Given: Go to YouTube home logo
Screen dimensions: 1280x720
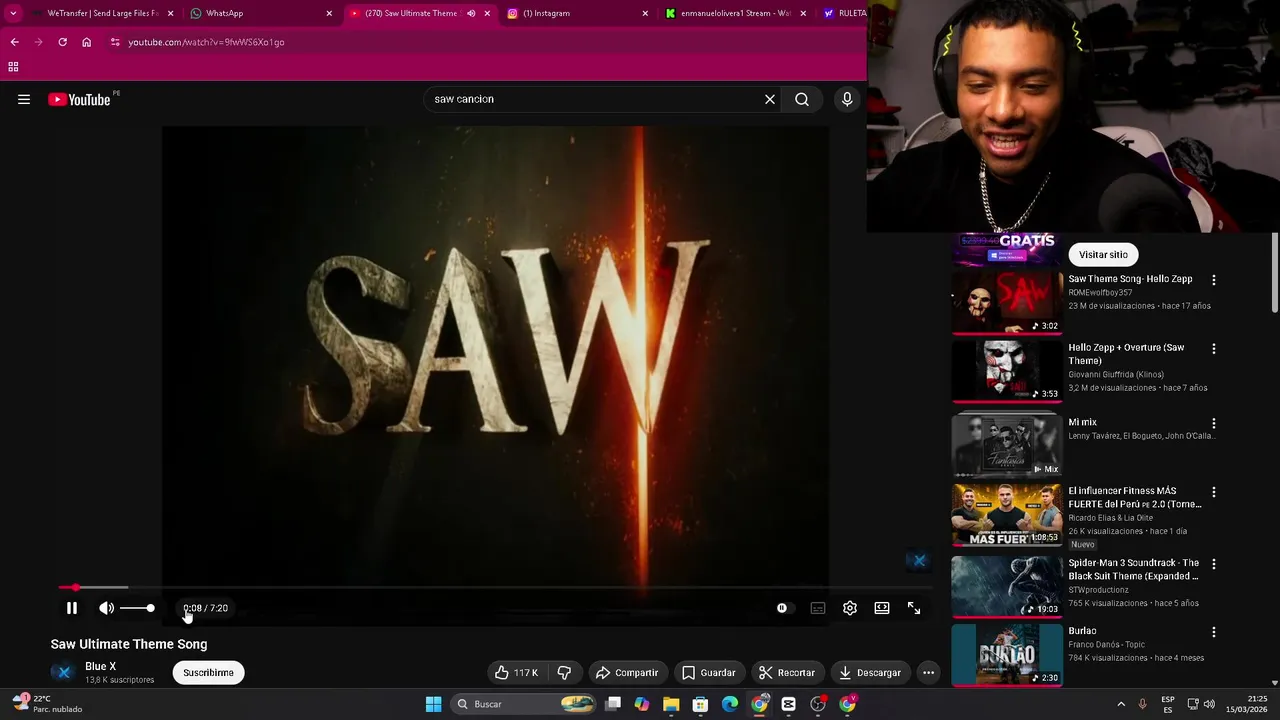Looking at the screenshot, I should click(79, 99).
